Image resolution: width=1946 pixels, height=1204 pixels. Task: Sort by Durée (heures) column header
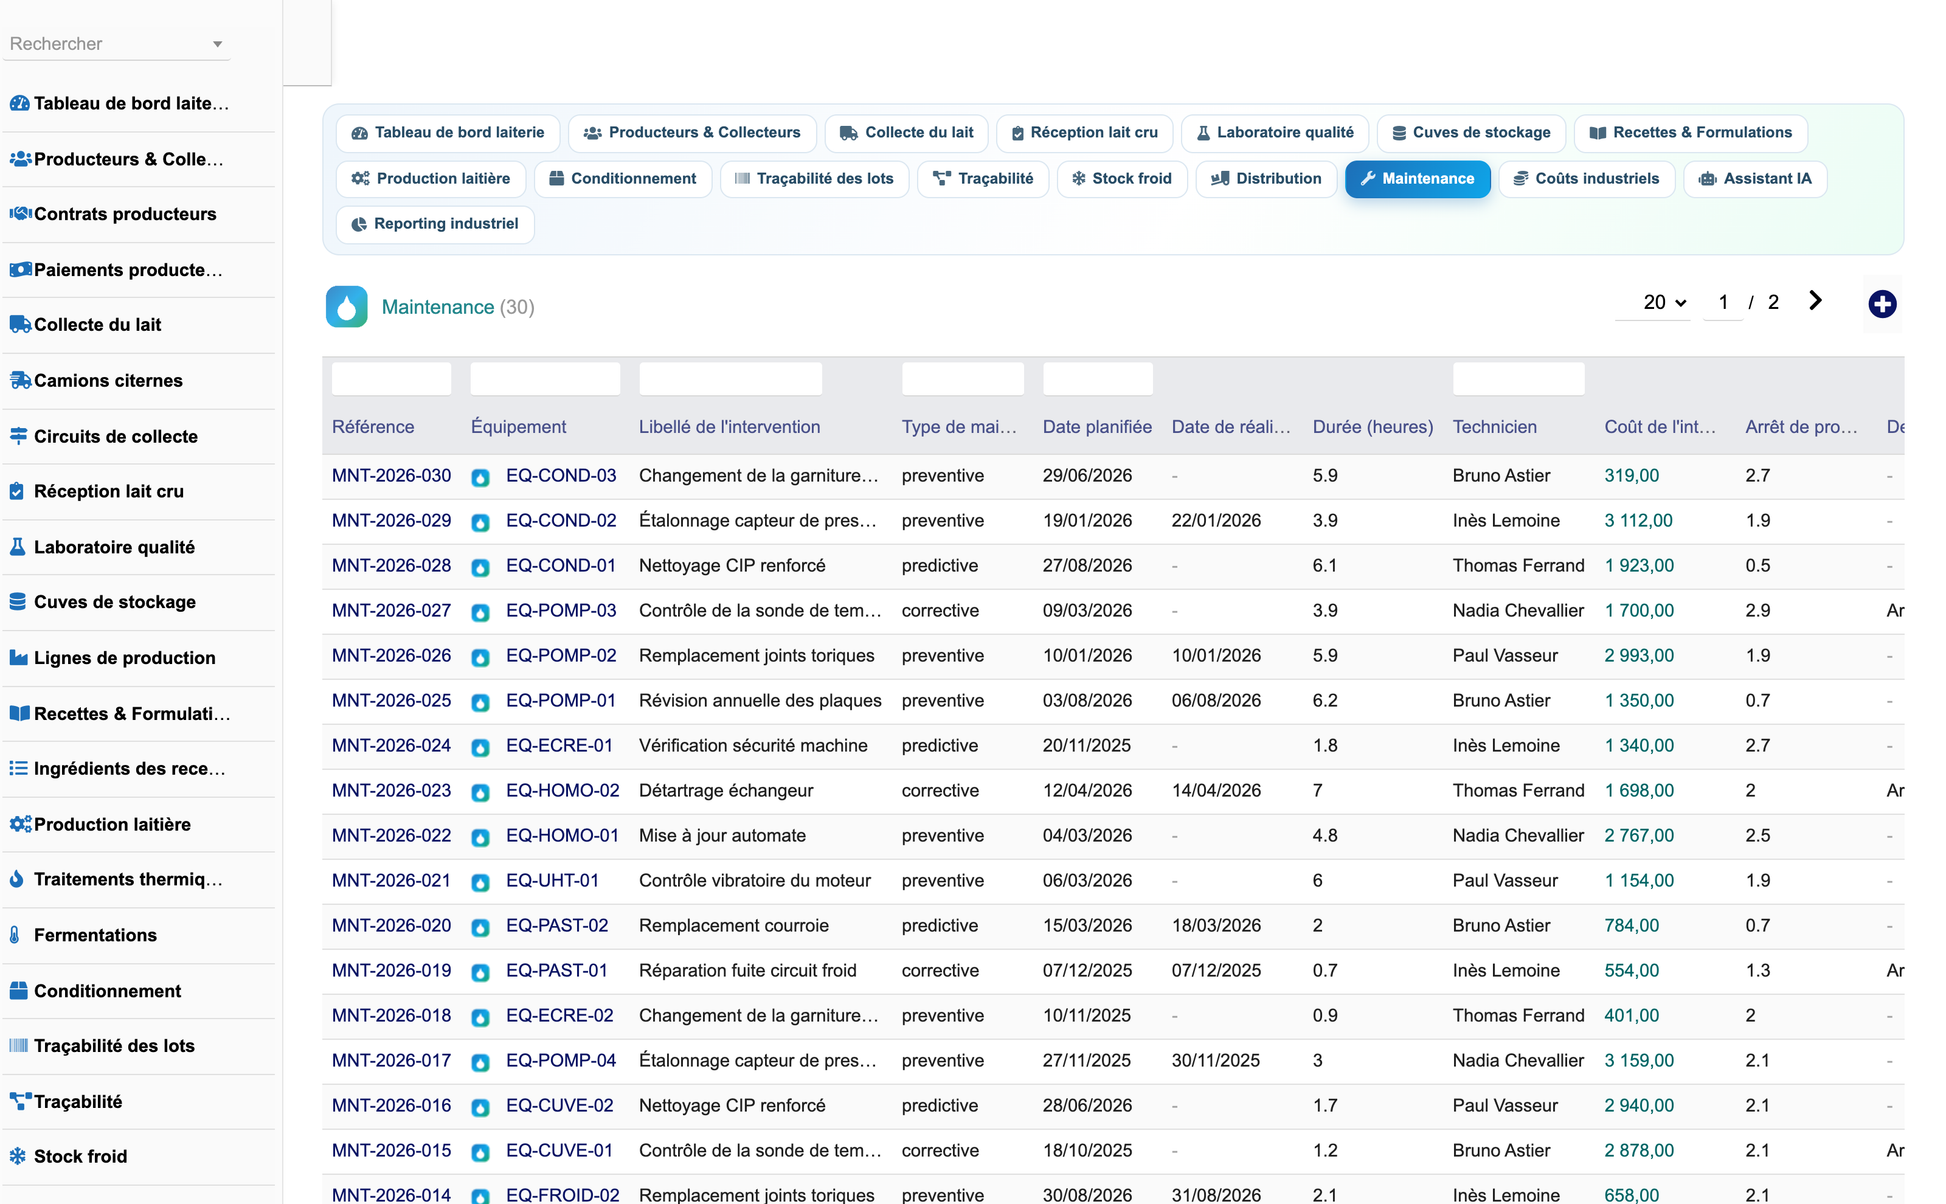click(x=1372, y=427)
